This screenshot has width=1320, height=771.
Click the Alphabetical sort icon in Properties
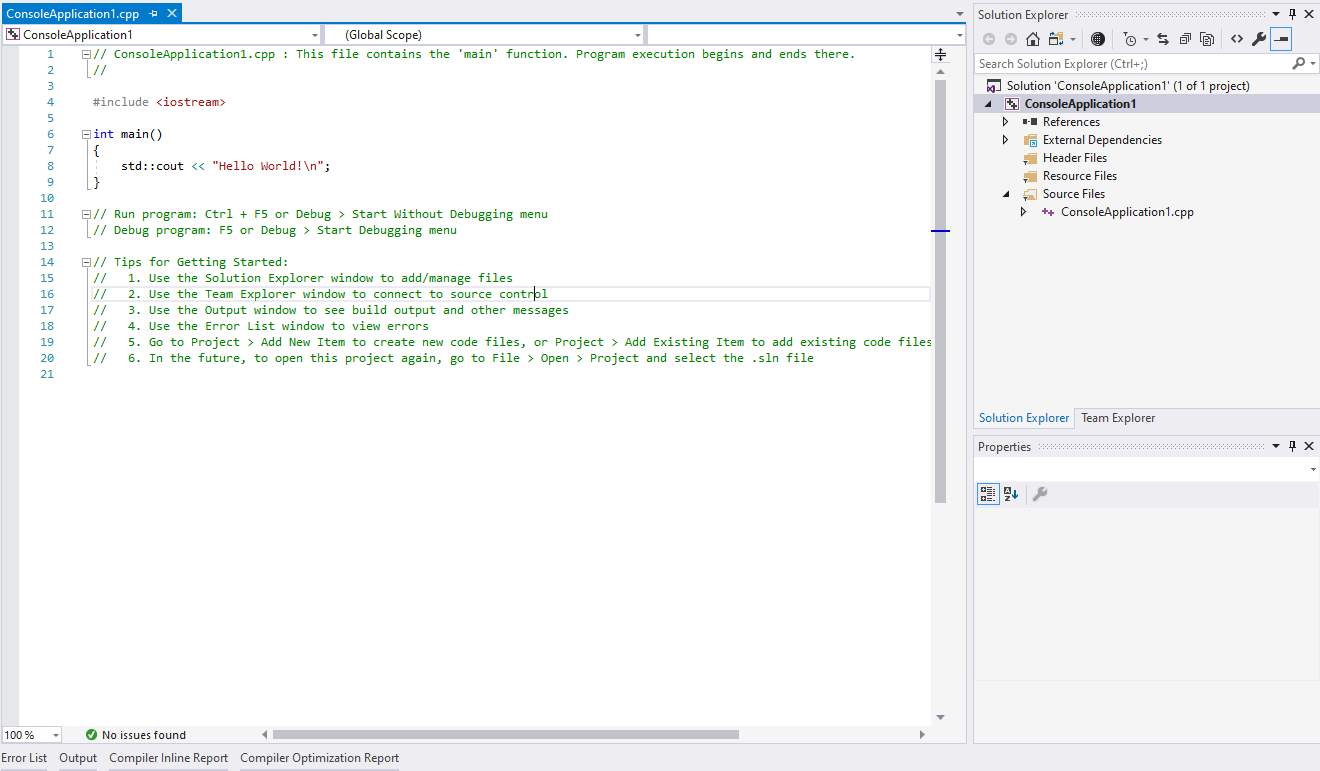click(1012, 493)
